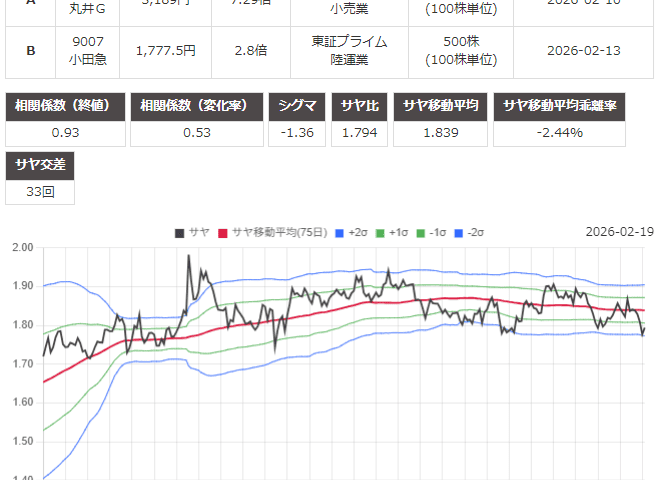This screenshot has height=480, width=660.
Task: Toggle the サヤ series in the chart legend
Action: pos(191,232)
